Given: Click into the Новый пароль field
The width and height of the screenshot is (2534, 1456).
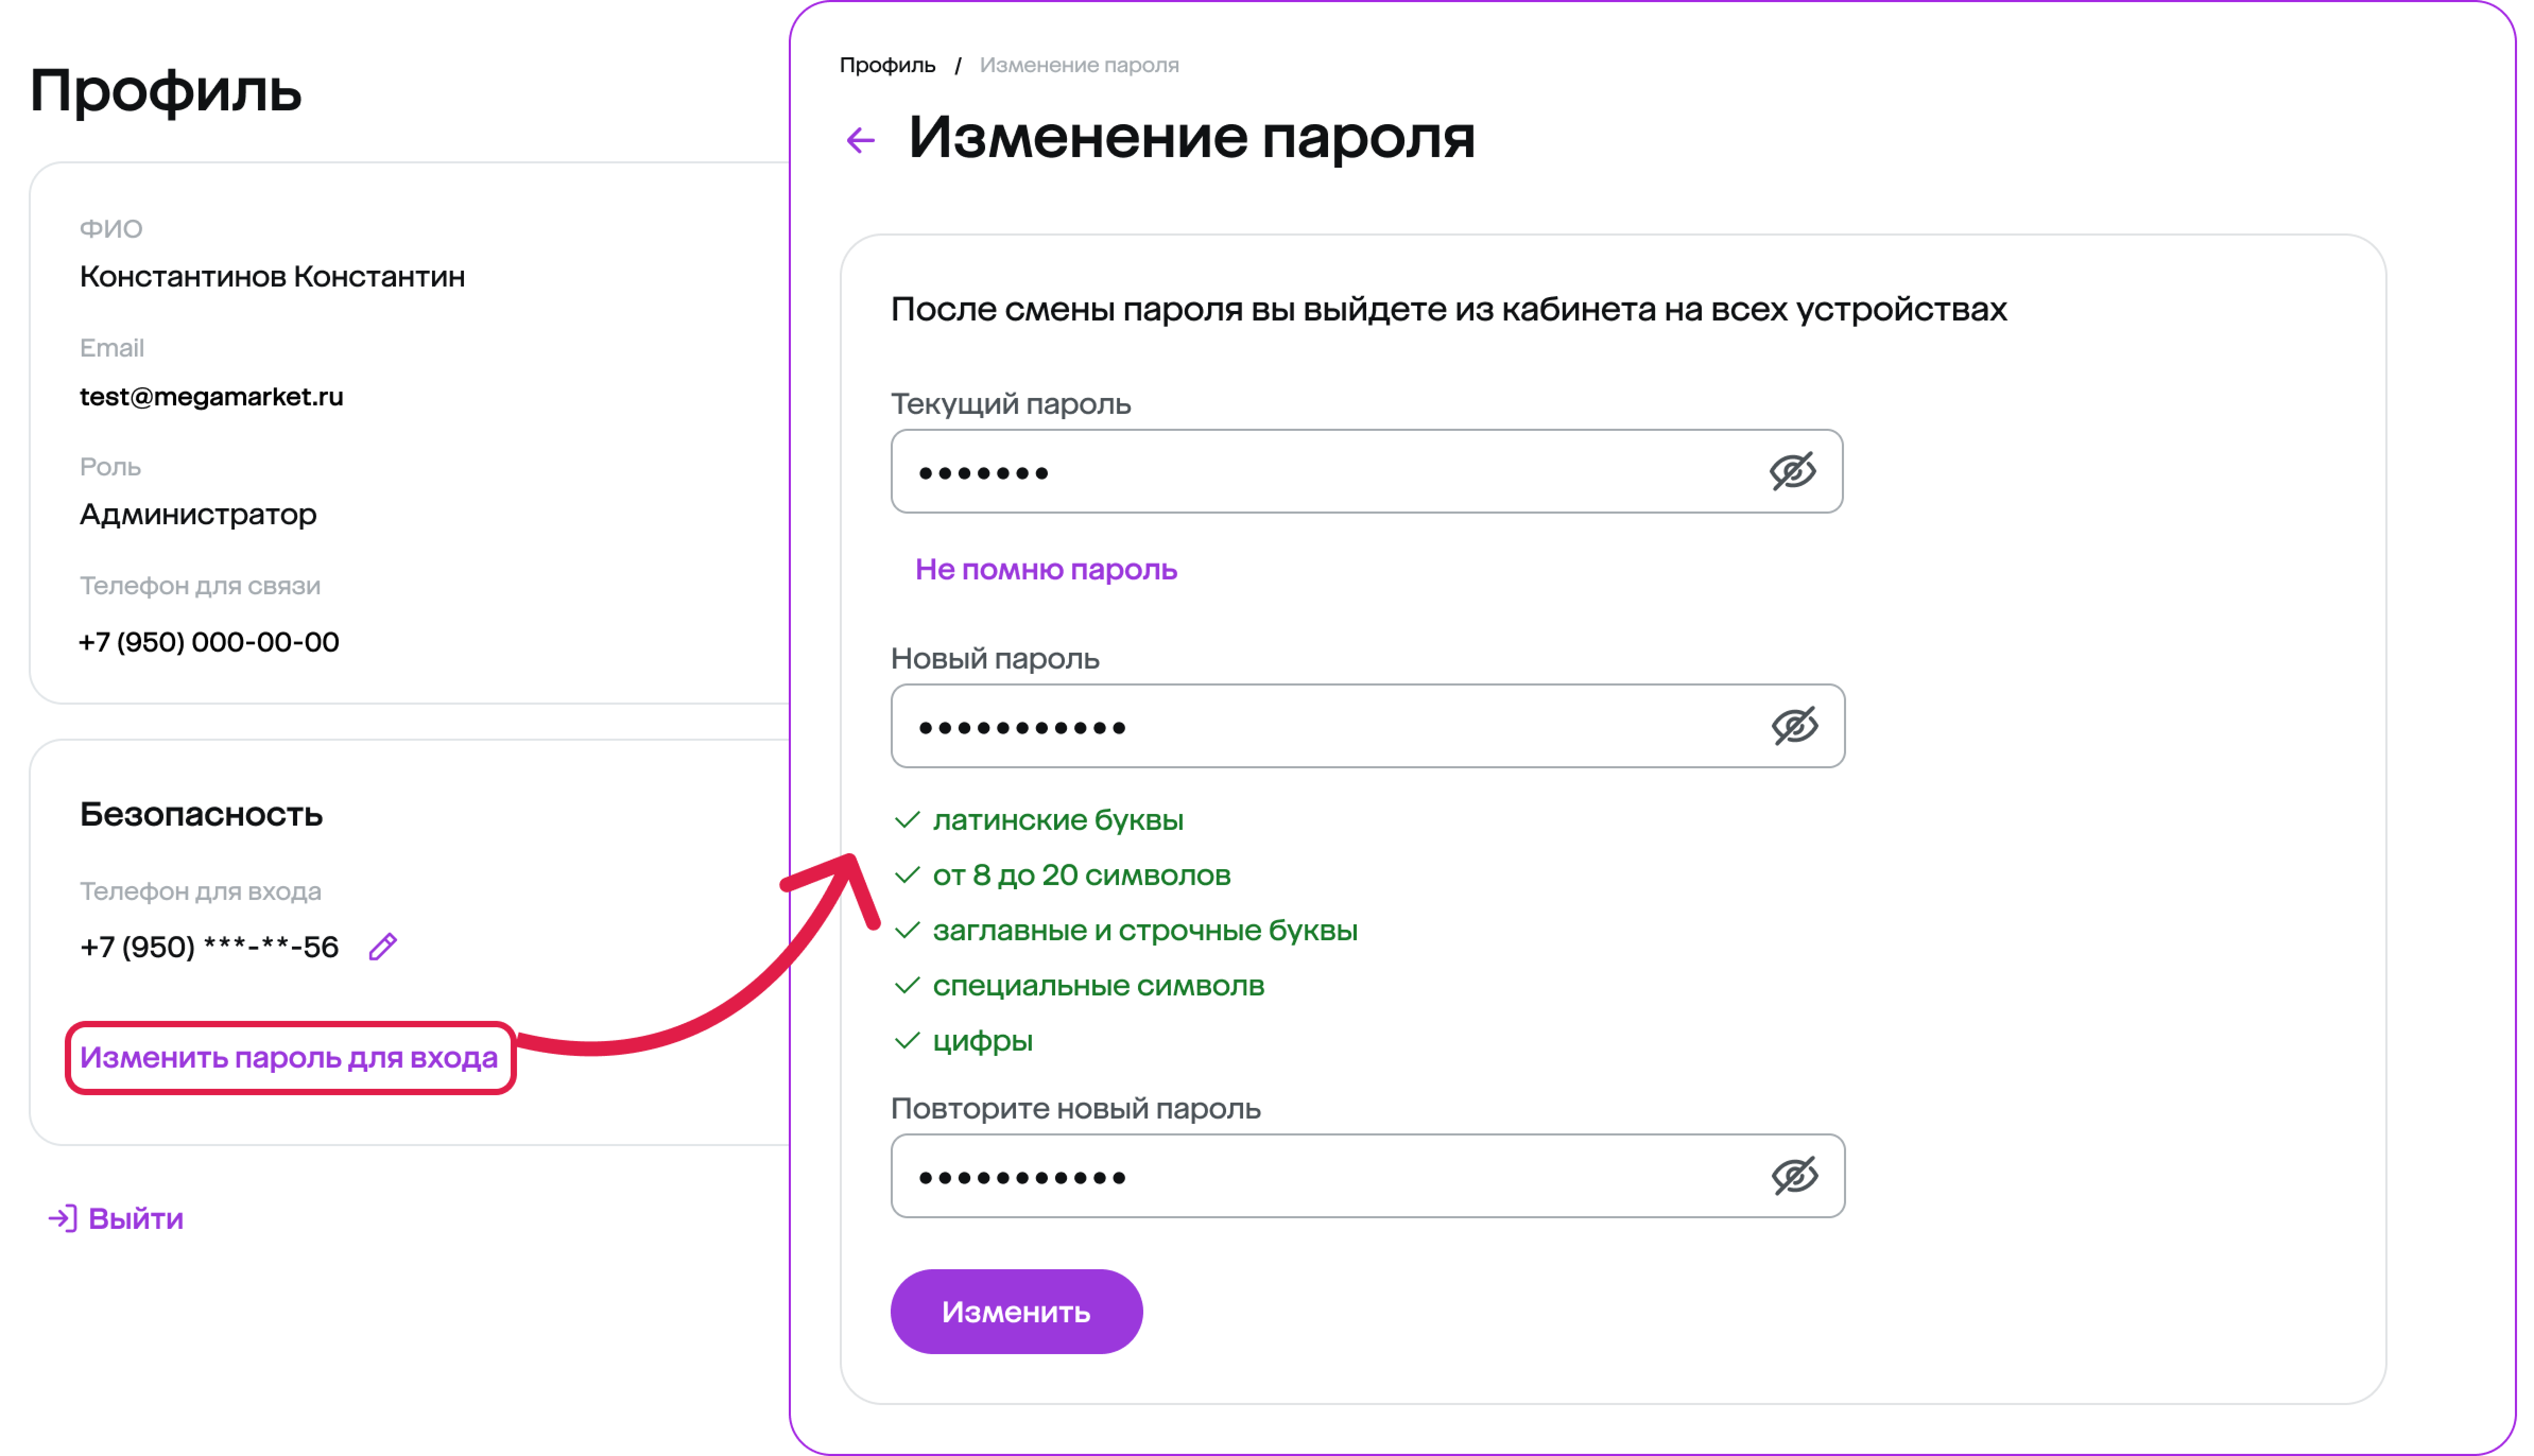Looking at the screenshot, I should pyautogui.click(x=1320, y=726).
